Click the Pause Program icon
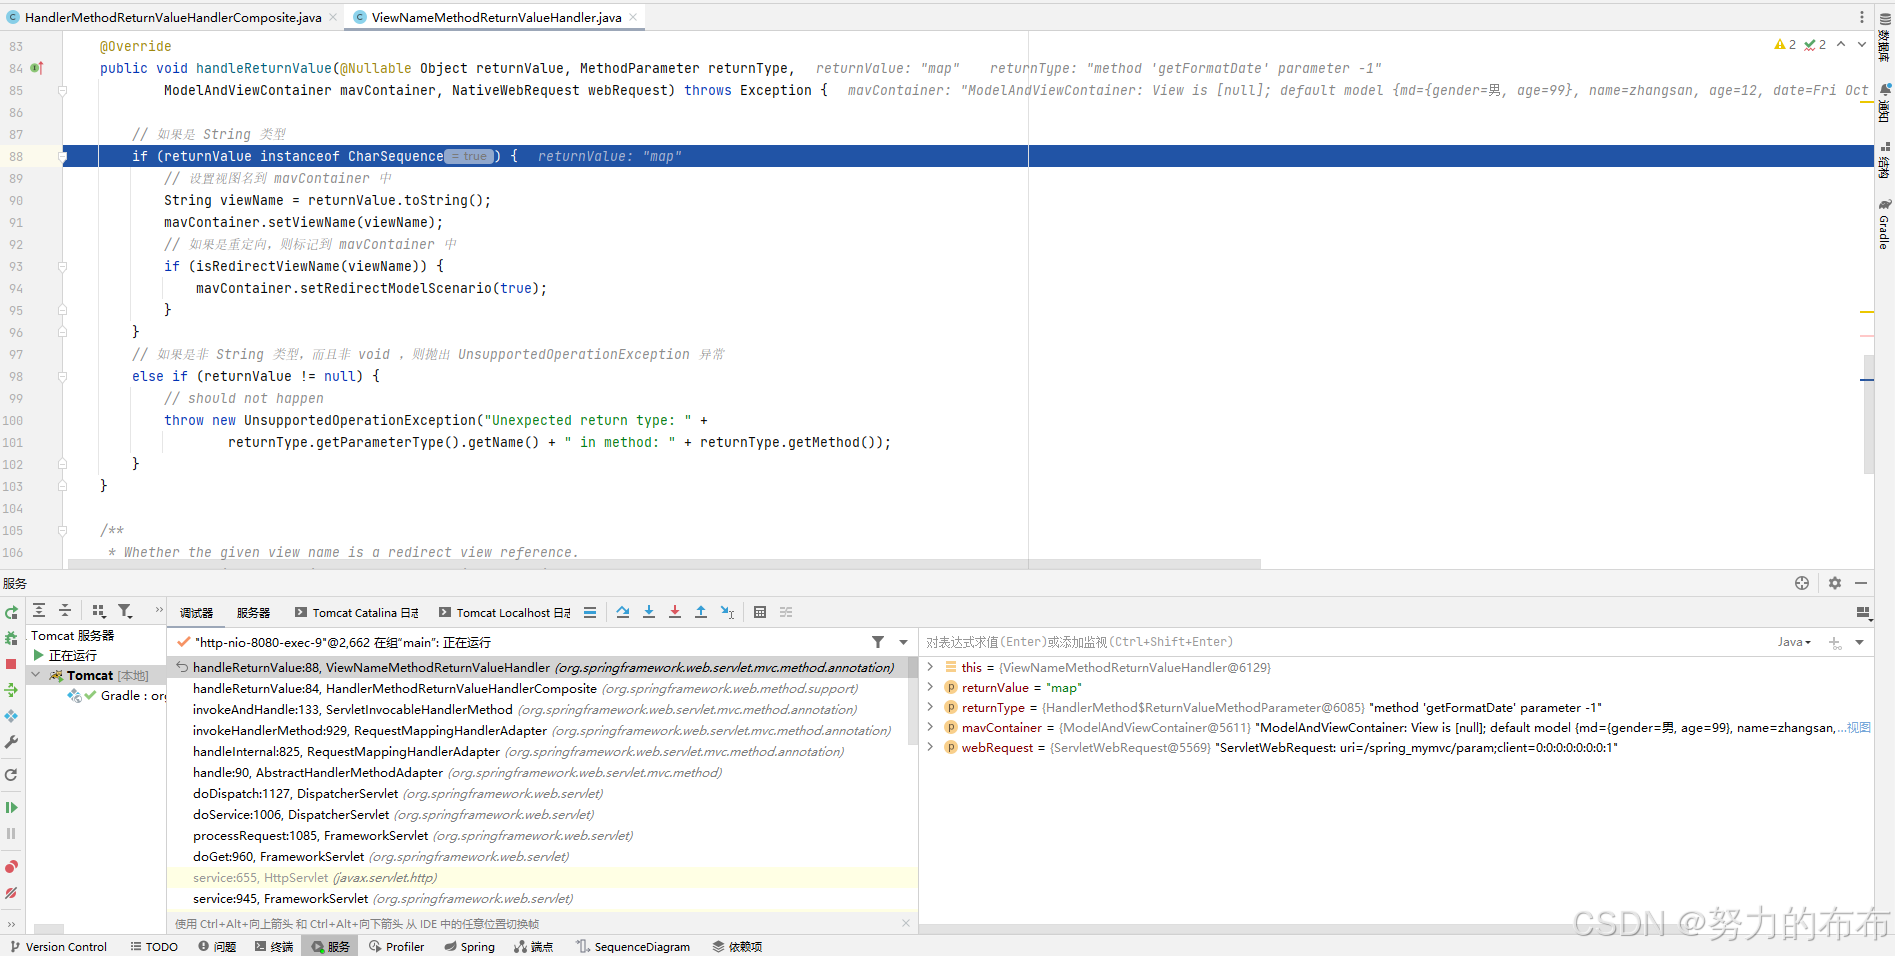The width and height of the screenshot is (1895, 956). tap(11, 833)
